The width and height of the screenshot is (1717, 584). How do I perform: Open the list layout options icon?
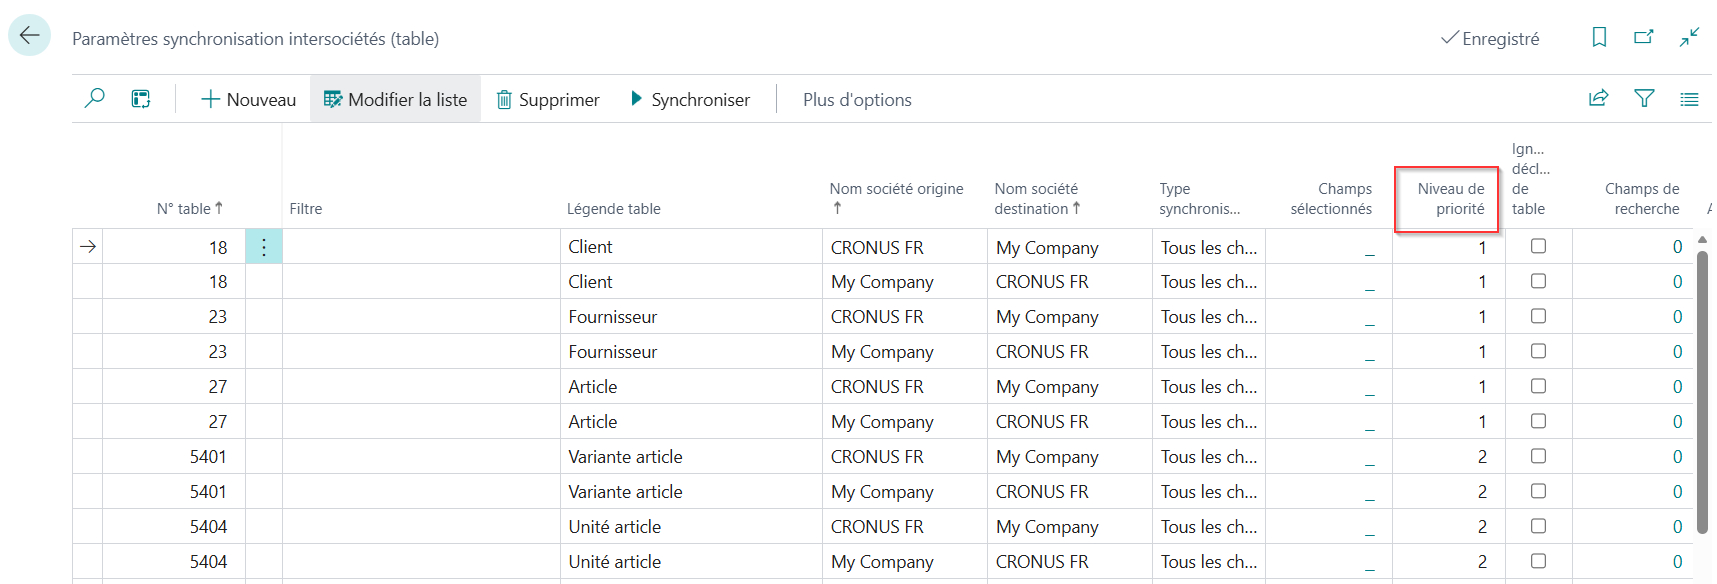point(1689,99)
